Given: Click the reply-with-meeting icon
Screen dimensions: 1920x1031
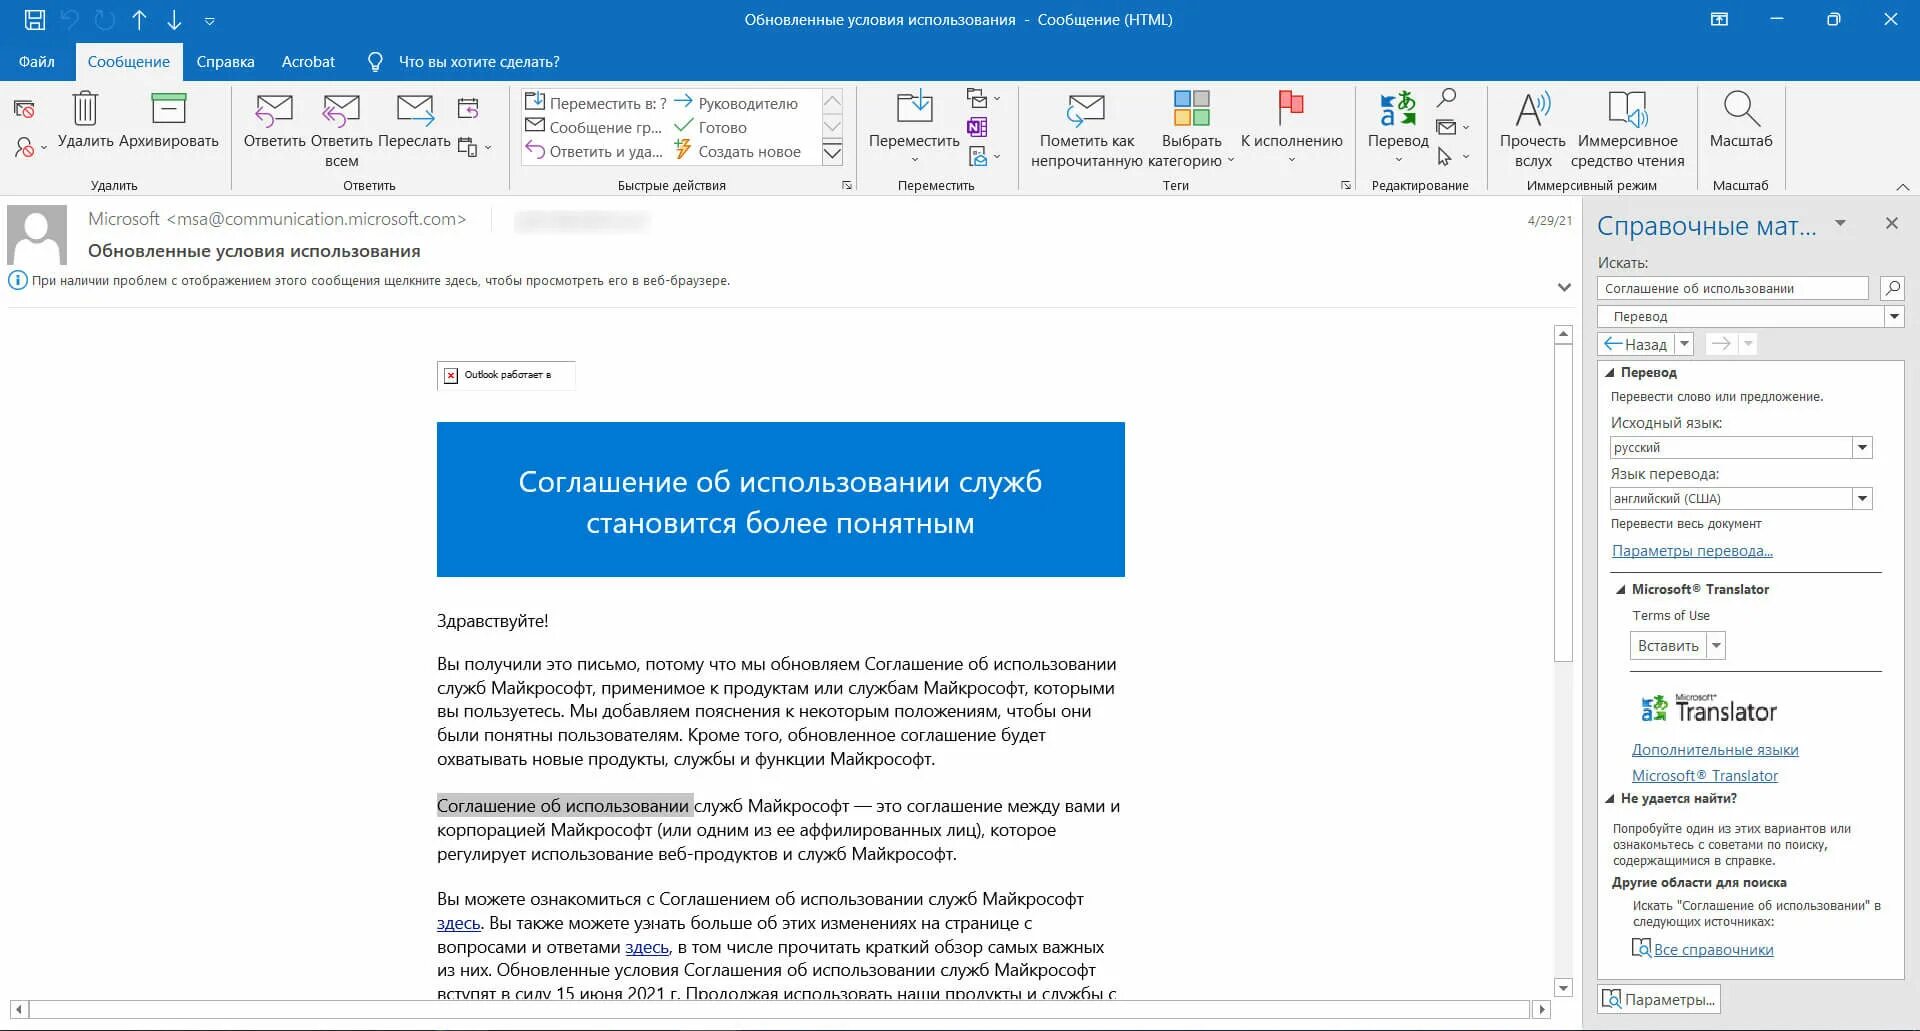Looking at the screenshot, I should 468,108.
